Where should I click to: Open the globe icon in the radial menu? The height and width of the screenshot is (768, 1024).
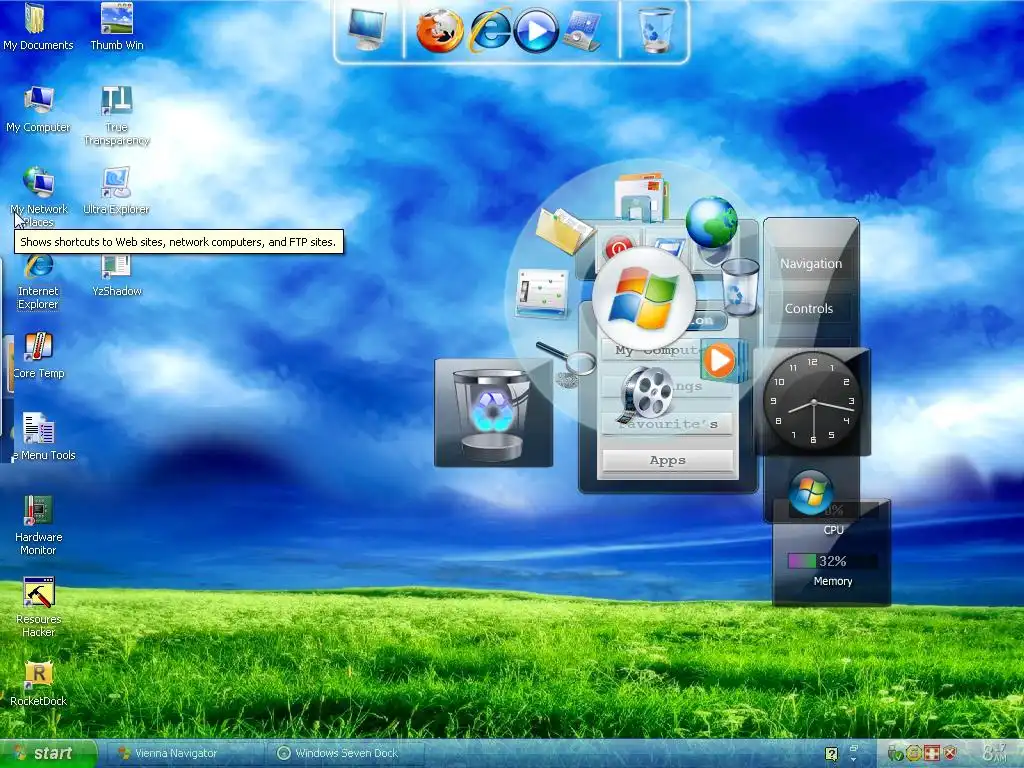pos(712,222)
